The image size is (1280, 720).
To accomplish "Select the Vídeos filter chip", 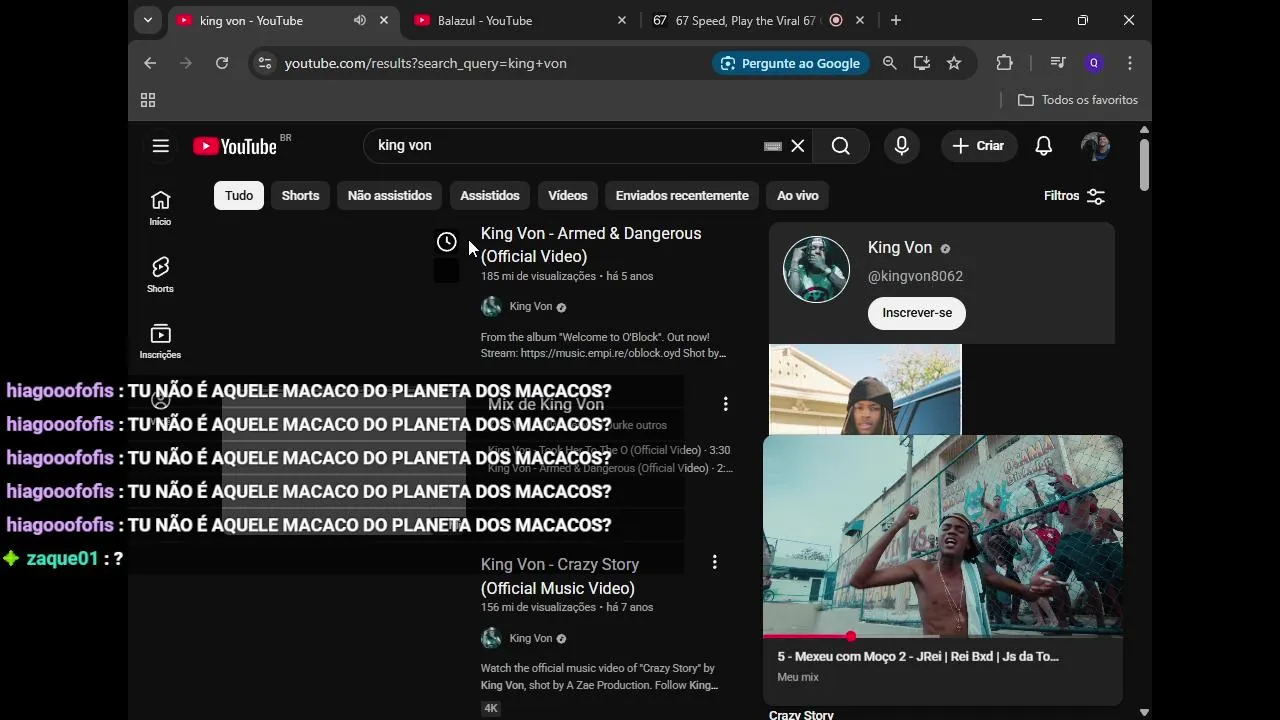I will [568, 196].
